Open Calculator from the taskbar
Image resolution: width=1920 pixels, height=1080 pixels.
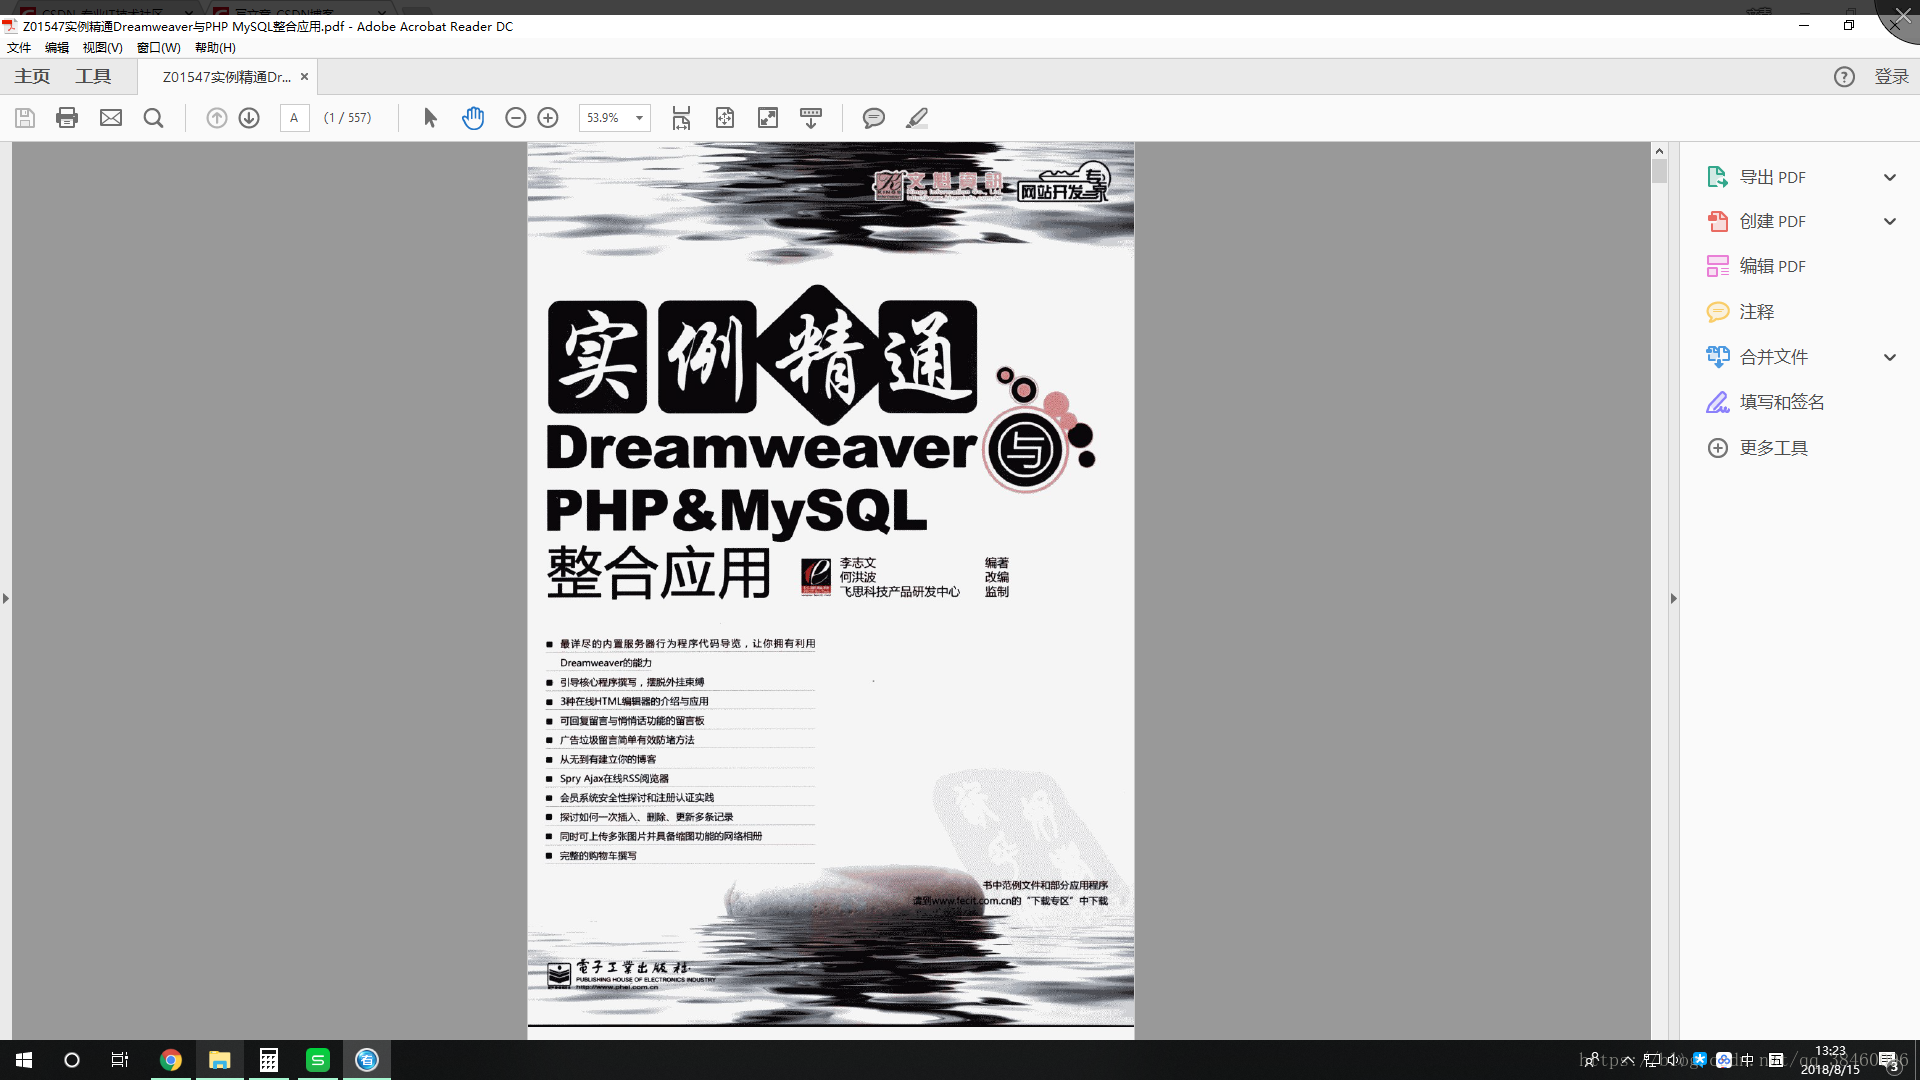point(268,1060)
